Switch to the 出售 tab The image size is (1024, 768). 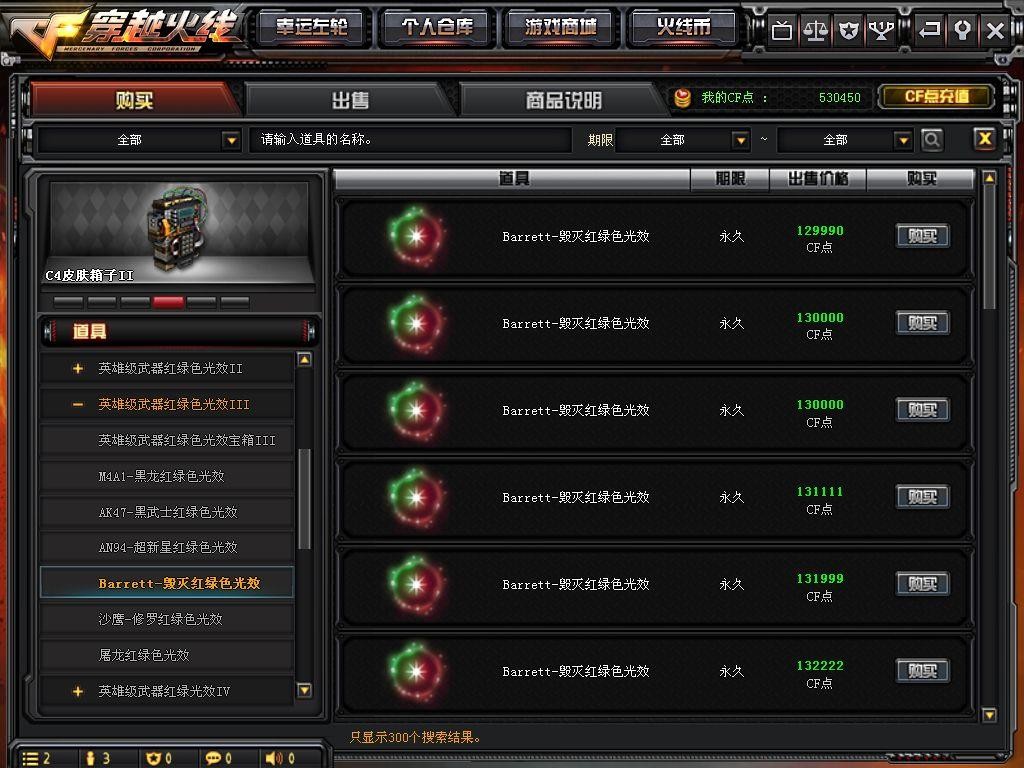point(350,100)
